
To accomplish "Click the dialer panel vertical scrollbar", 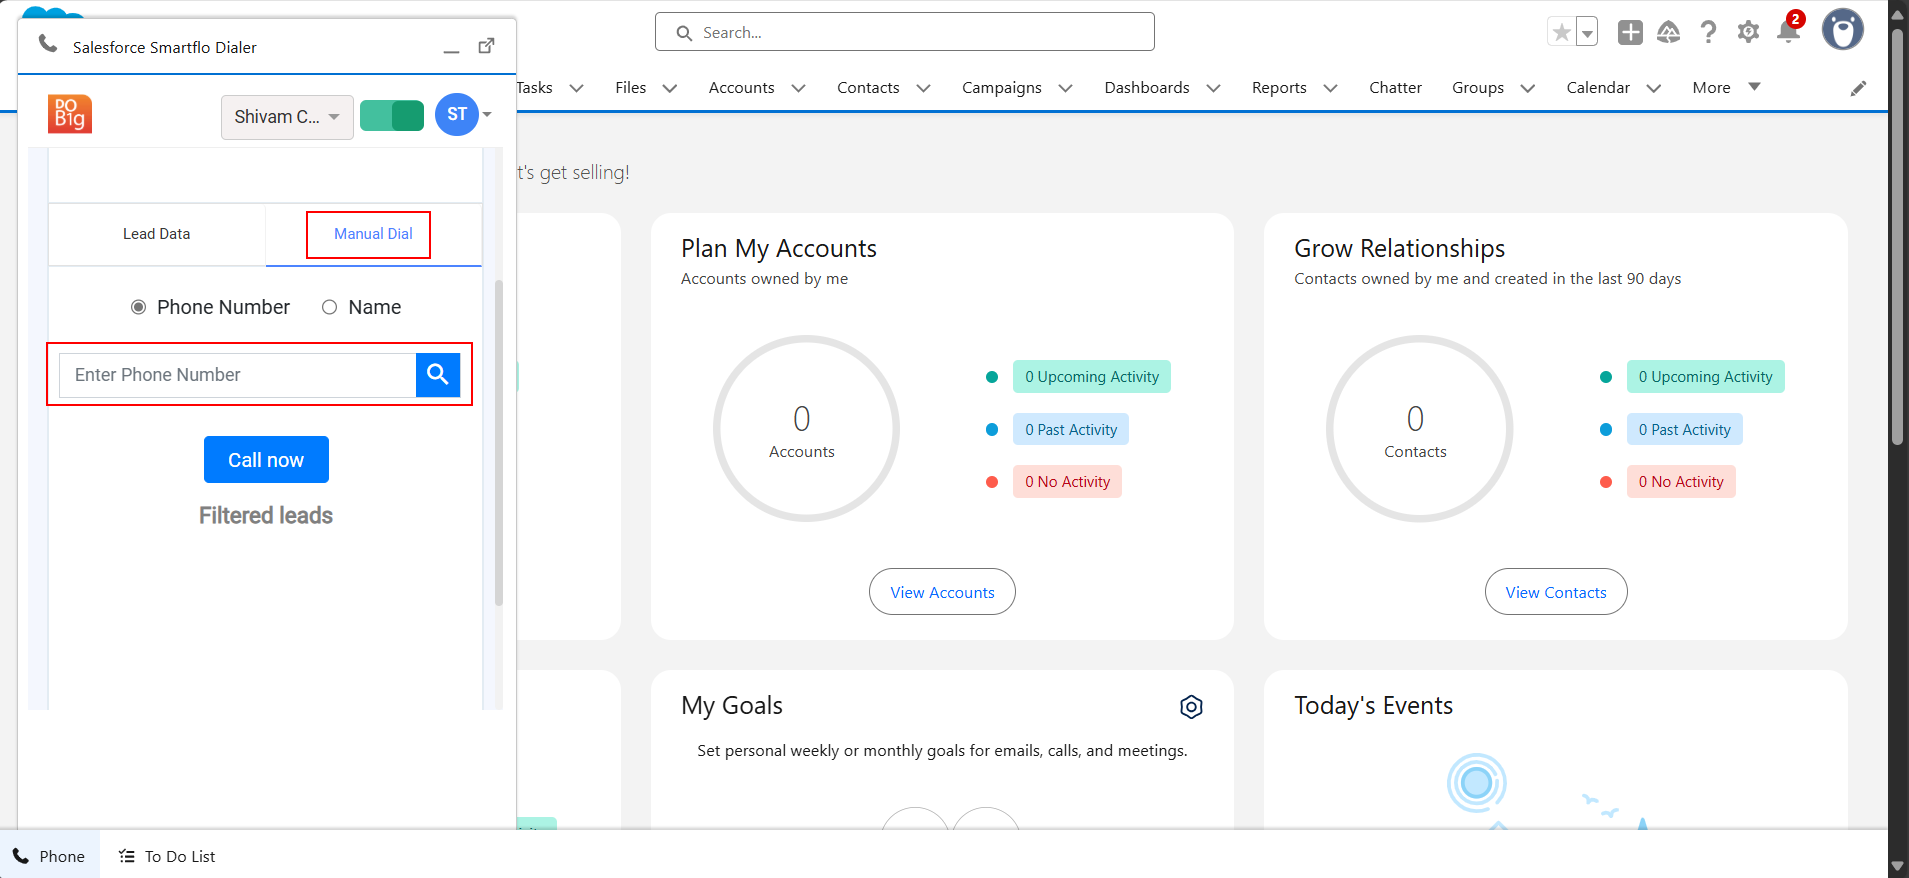I will click(499, 443).
